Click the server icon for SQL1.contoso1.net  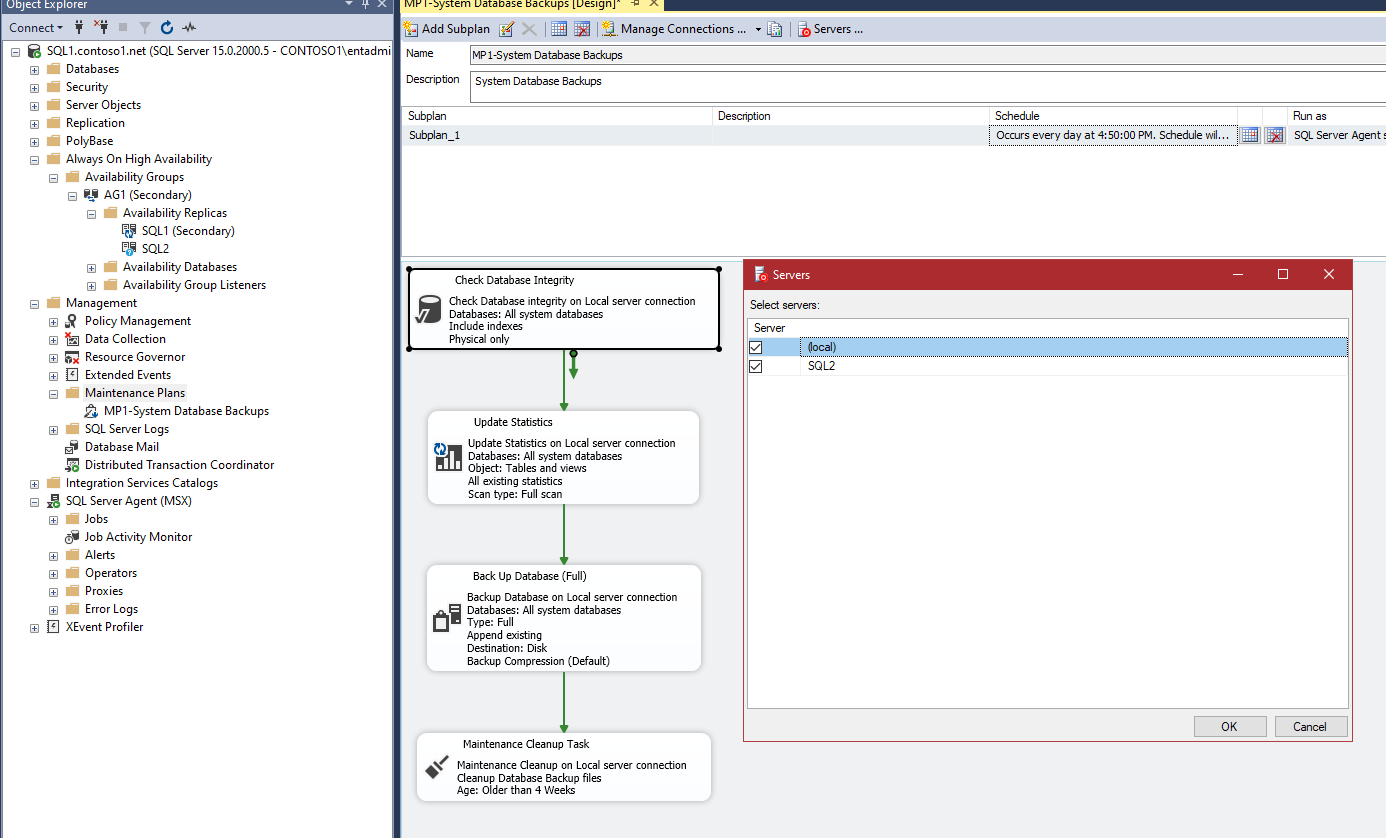34,51
